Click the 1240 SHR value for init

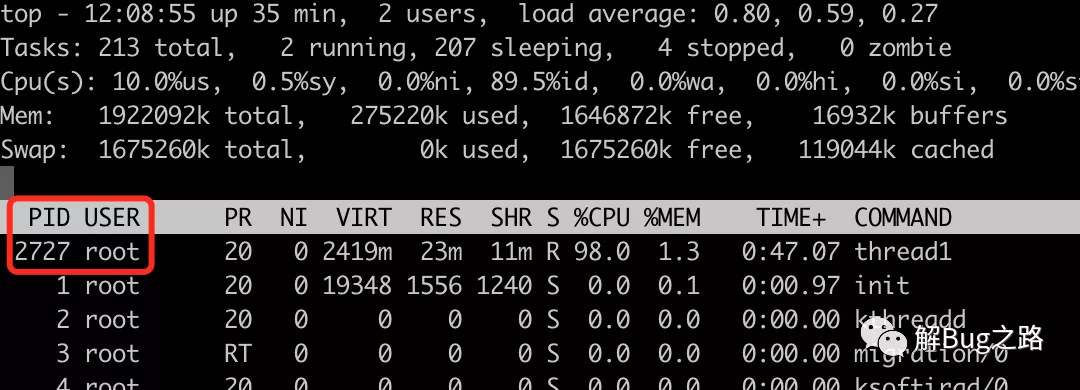click(x=504, y=285)
